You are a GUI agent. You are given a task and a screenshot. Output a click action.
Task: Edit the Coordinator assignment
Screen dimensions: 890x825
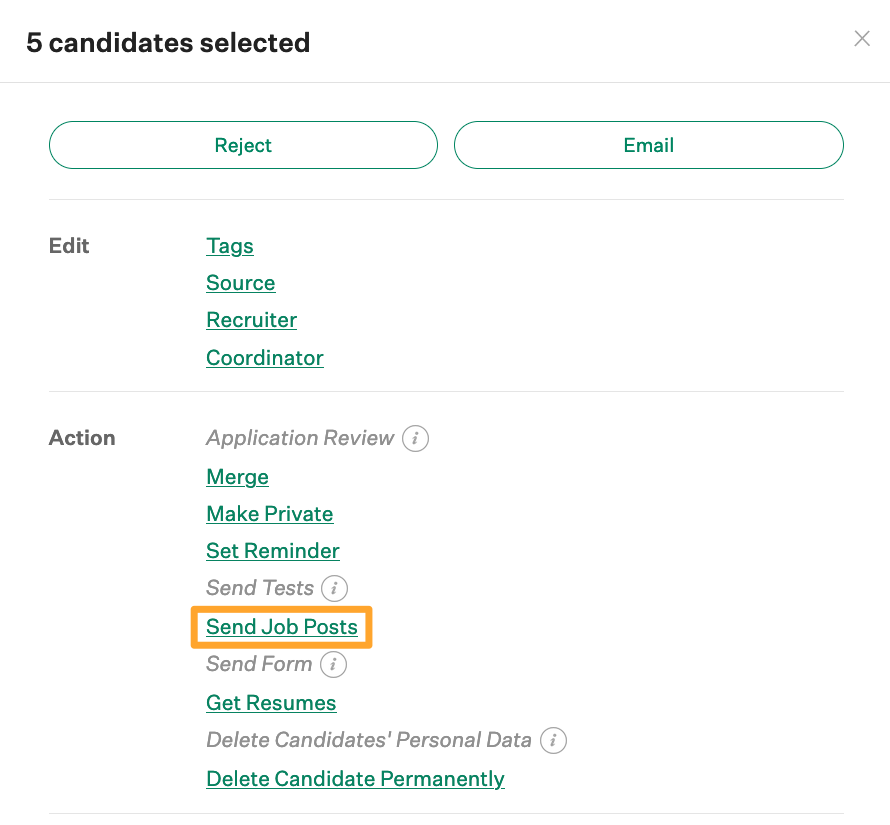coord(265,358)
